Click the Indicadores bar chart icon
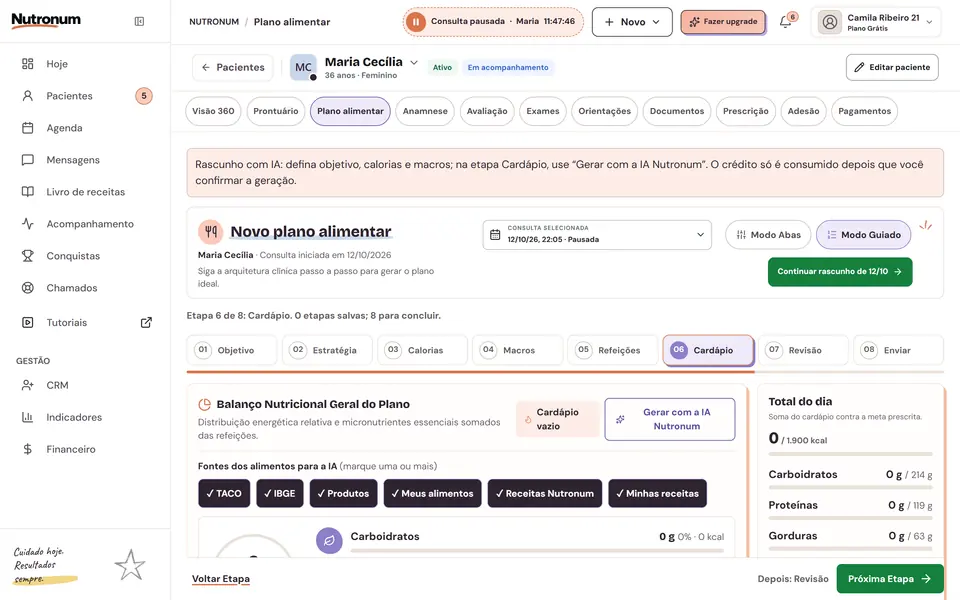960x600 pixels. click(x=28, y=417)
